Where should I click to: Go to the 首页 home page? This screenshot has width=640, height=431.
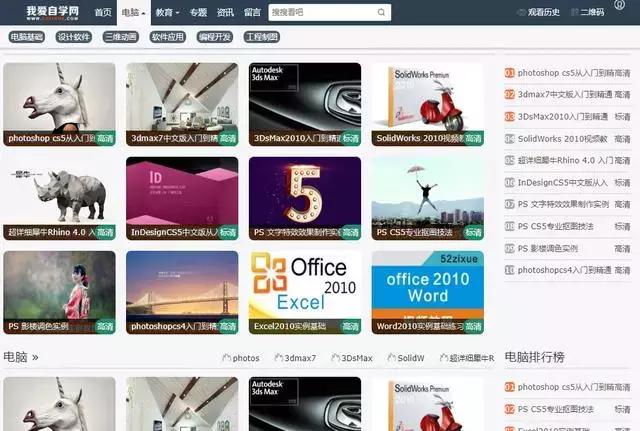103,13
